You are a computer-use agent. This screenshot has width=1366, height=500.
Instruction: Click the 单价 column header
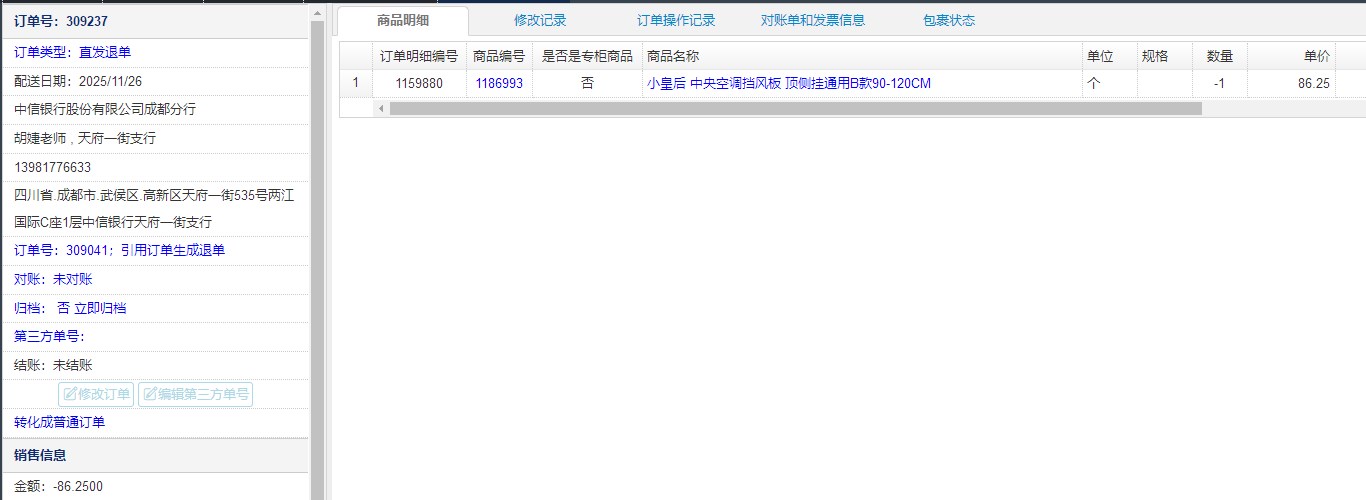(x=1316, y=56)
